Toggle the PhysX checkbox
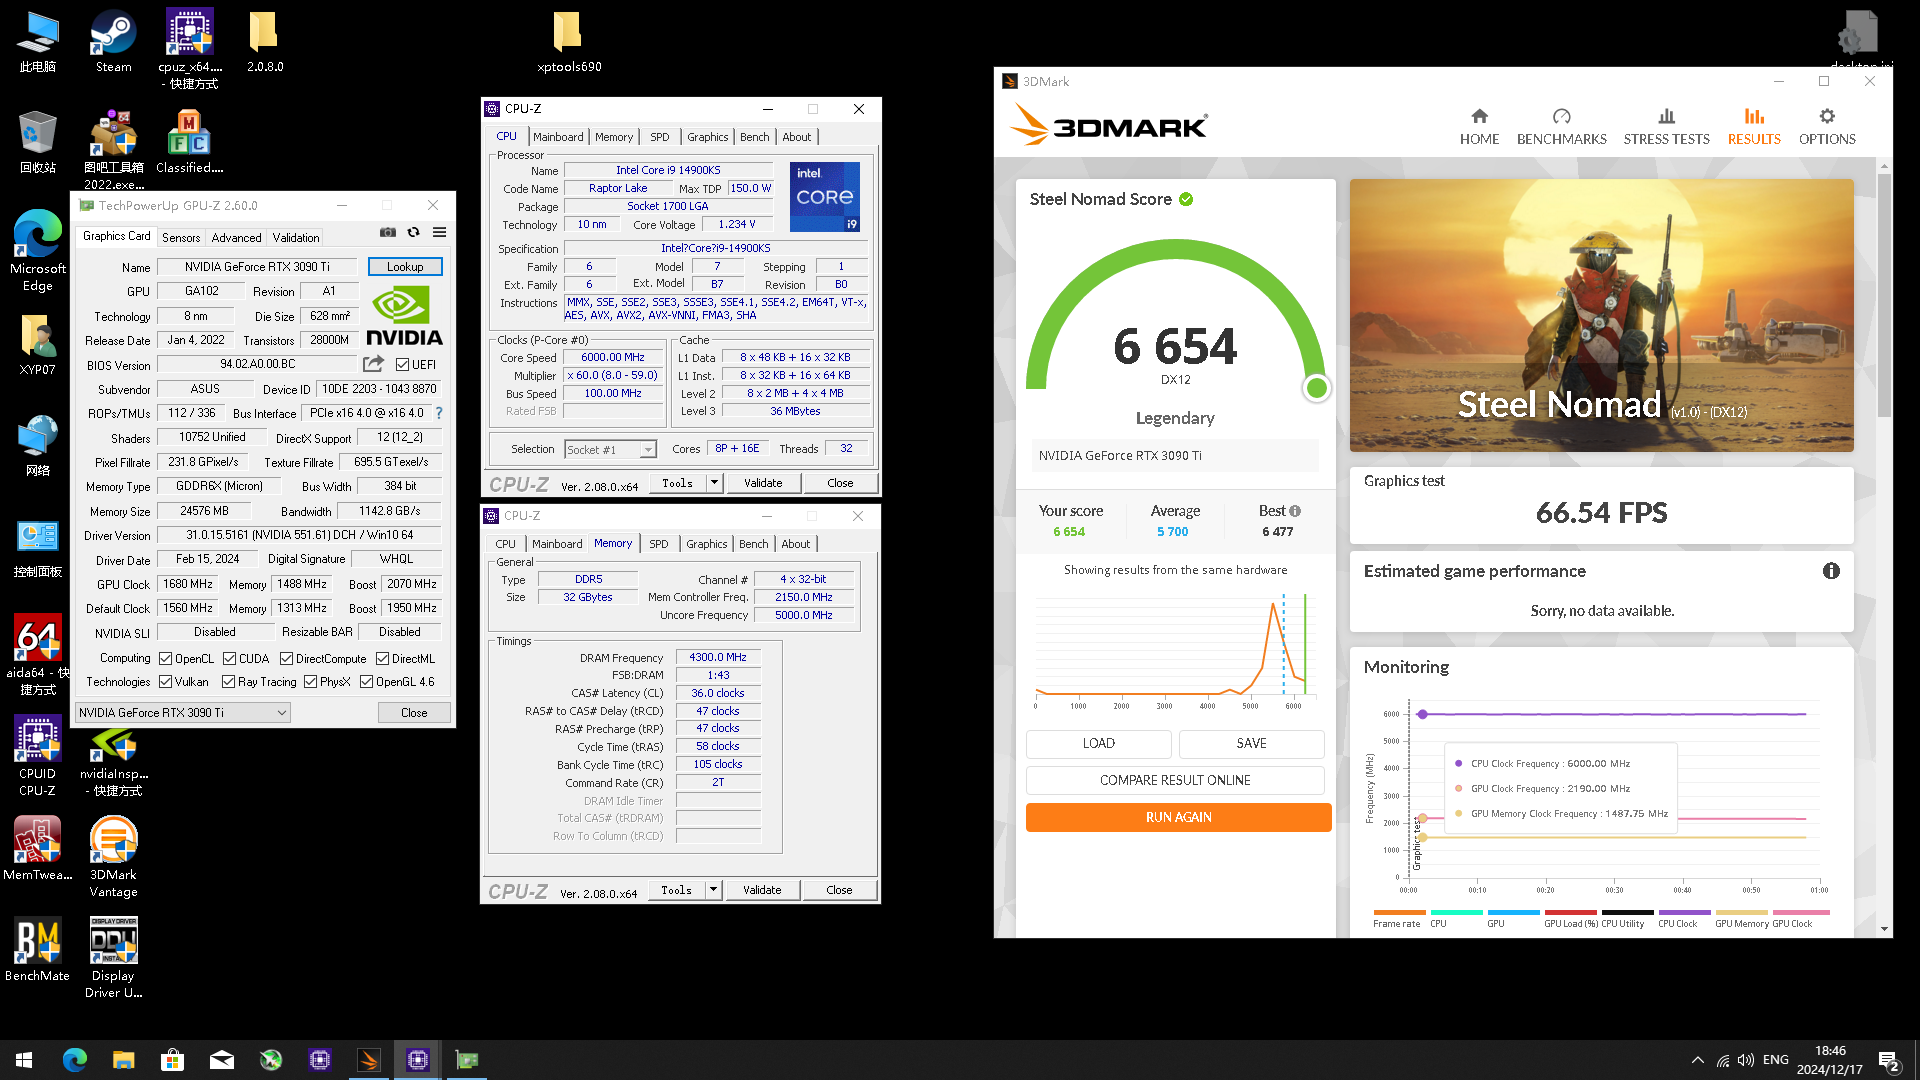The width and height of the screenshot is (1920, 1080). click(x=311, y=682)
